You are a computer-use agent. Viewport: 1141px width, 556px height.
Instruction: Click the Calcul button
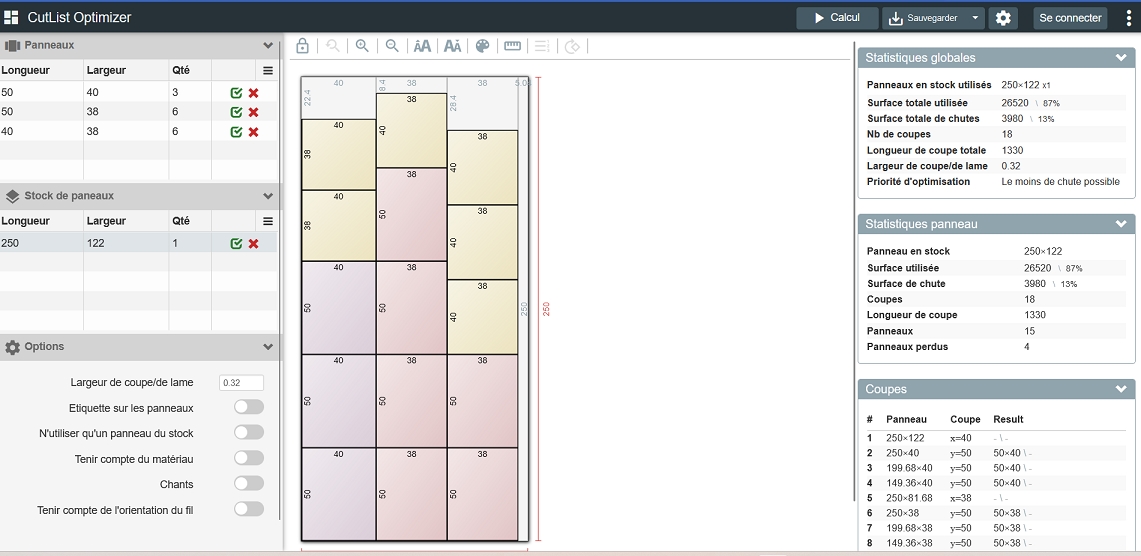[837, 18]
